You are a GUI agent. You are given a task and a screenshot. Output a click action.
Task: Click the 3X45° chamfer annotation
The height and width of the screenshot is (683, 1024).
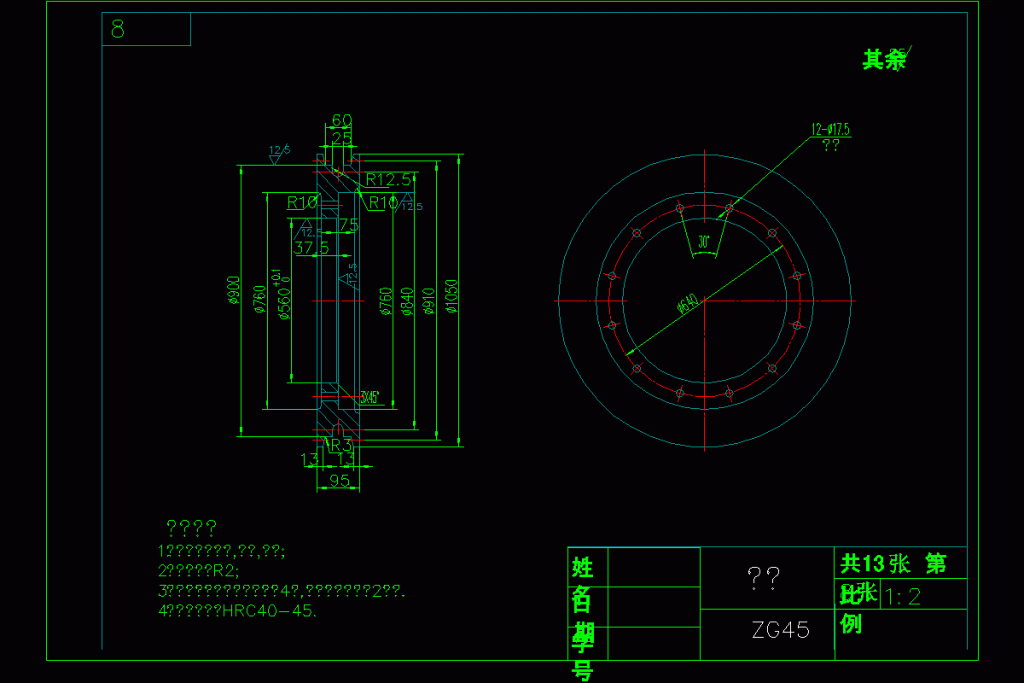click(371, 397)
